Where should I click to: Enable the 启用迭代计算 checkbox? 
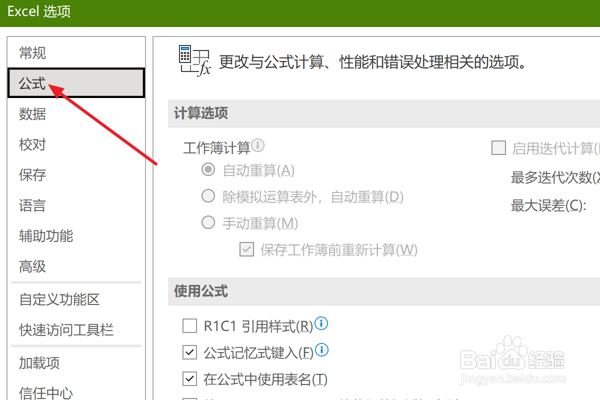(498, 148)
